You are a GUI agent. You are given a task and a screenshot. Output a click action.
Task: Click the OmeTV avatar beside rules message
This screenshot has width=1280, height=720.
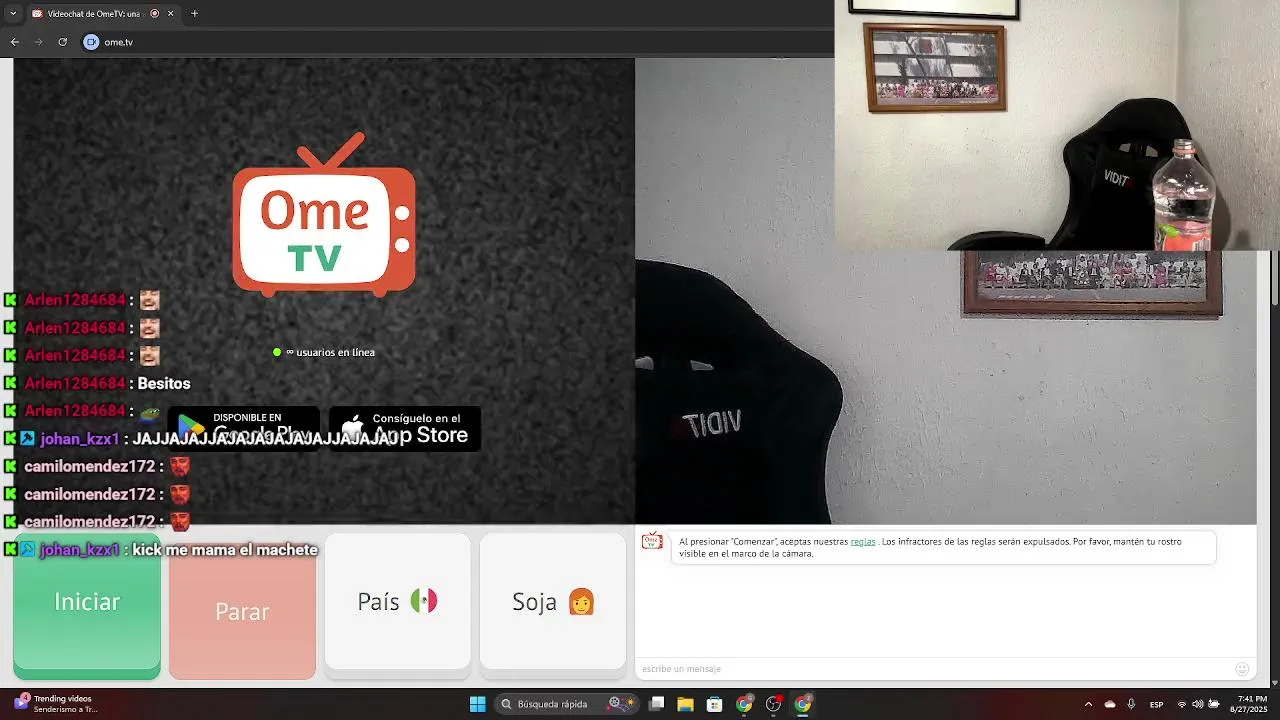(652, 541)
